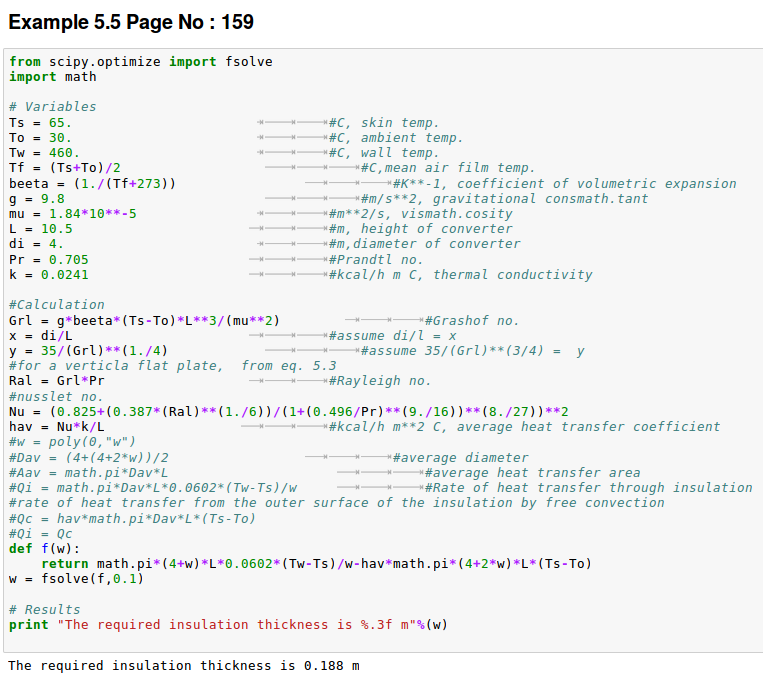The image size is (763, 677).
Task: Click the output text '0.188 m' result
Action: [331, 666]
